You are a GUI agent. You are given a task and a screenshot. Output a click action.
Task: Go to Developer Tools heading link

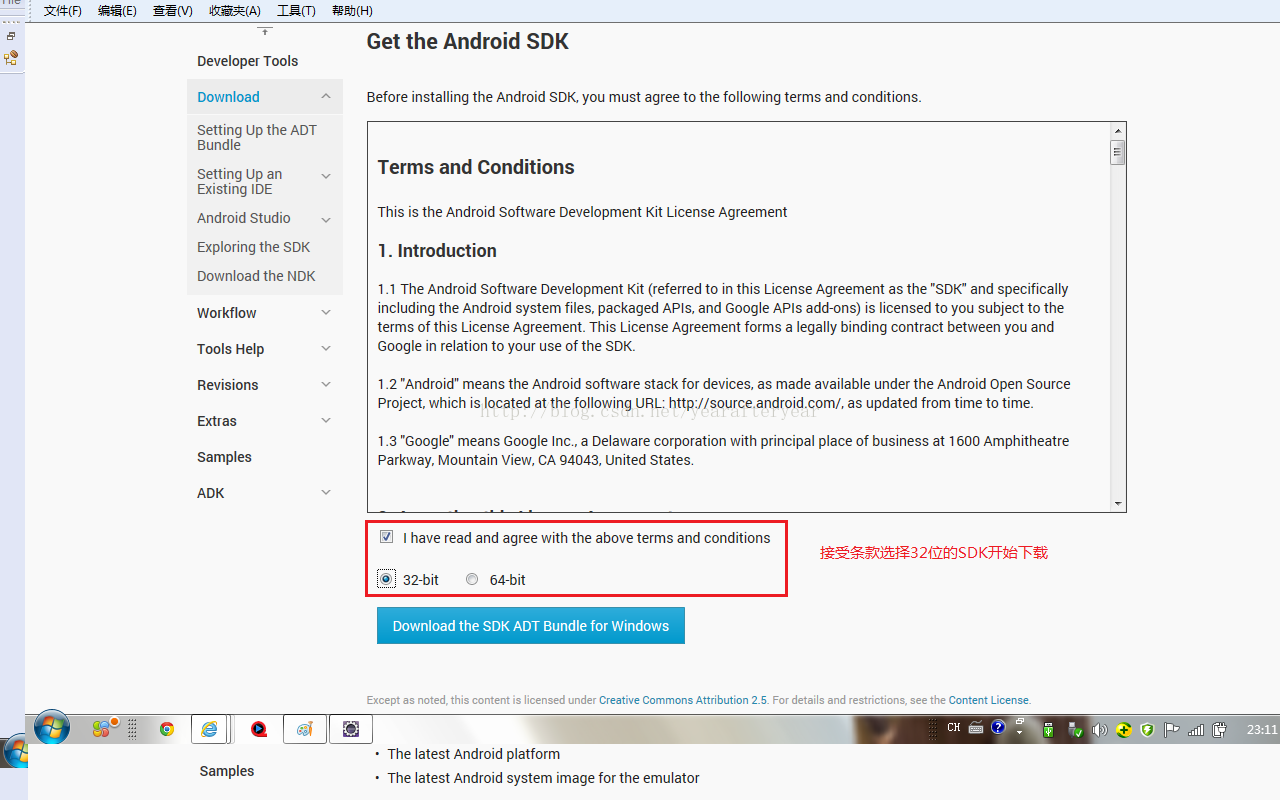click(248, 61)
